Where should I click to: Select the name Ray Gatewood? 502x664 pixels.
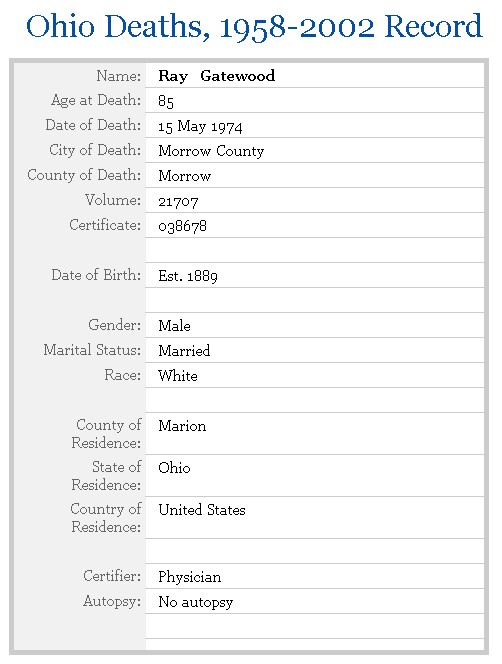click(x=216, y=76)
